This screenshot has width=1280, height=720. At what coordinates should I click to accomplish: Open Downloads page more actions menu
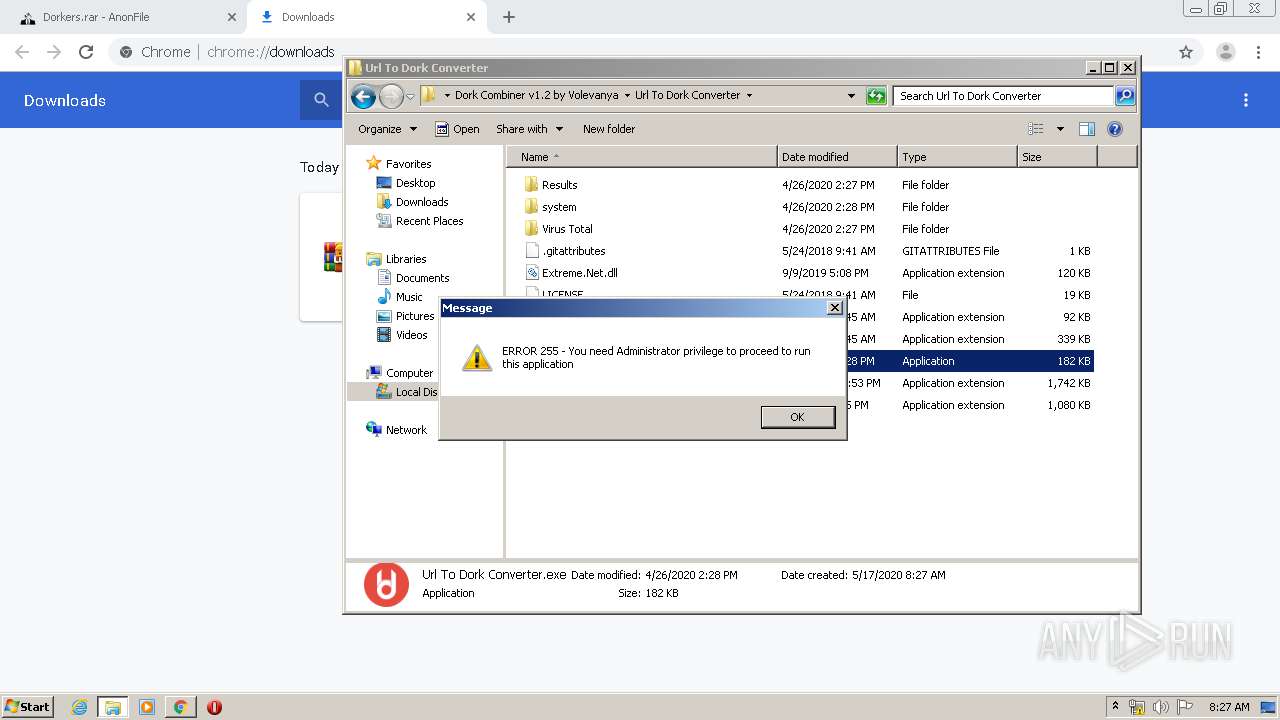pyautogui.click(x=1246, y=100)
